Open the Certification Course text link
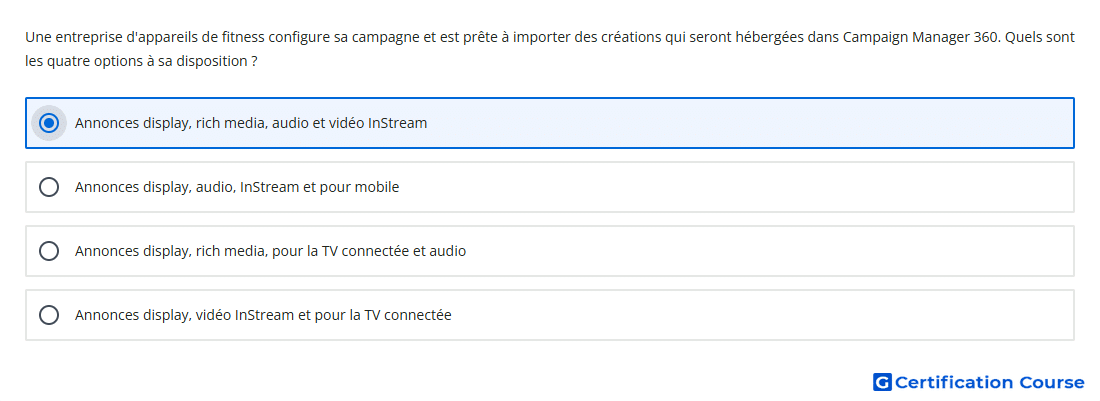This screenshot has height=401, width=1100. pyautogui.click(x=989, y=382)
